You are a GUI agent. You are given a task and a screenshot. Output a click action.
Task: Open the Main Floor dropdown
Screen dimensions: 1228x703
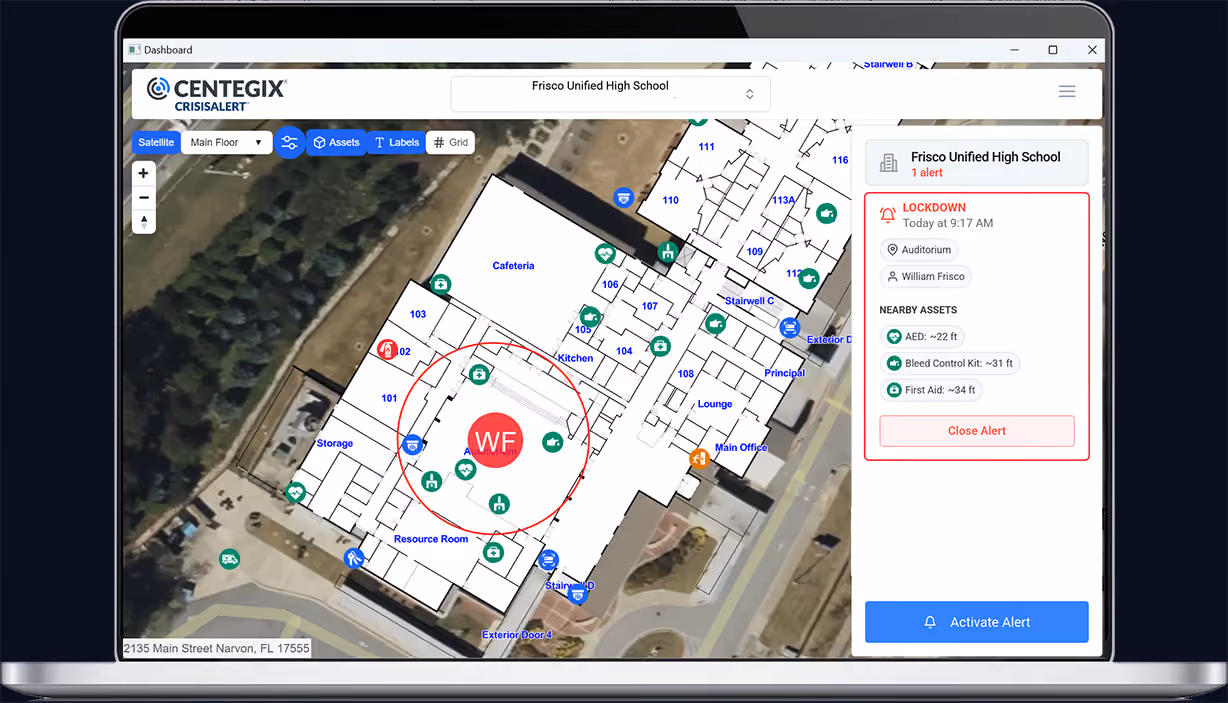pos(227,143)
